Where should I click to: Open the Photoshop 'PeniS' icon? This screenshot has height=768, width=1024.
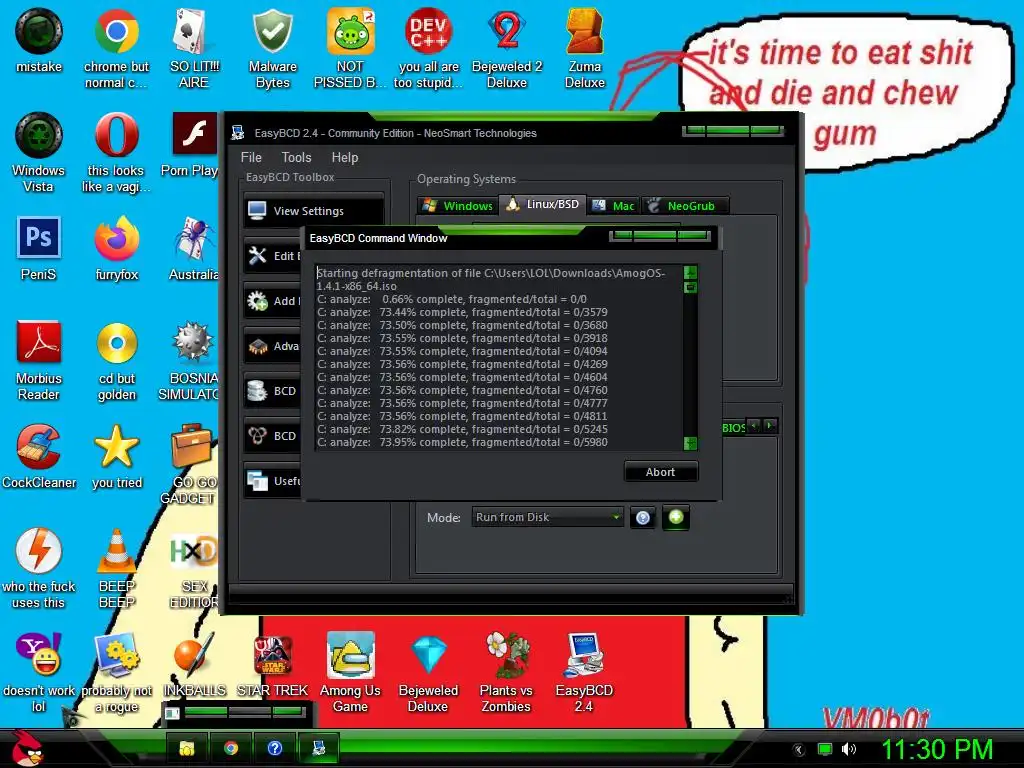click(39, 248)
